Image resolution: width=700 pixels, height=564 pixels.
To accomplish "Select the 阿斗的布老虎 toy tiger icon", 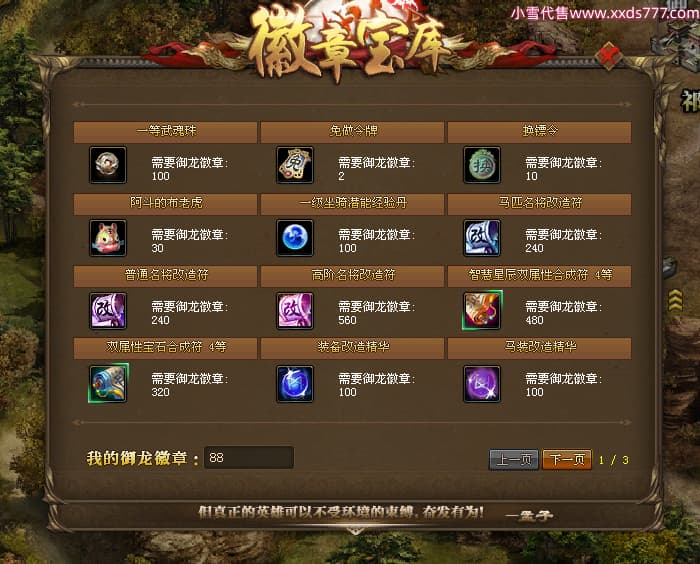I will coord(108,238).
